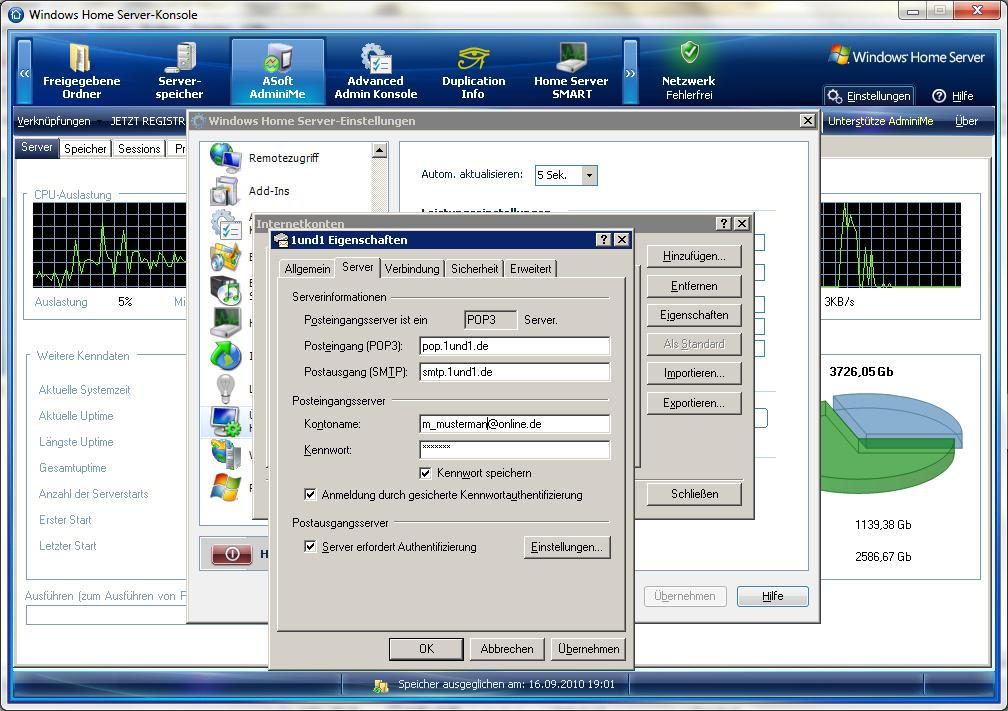Image resolution: width=1008 pixels, height=711 pixels.
Task: Click the total capacity value 3726,05 Gb
Action: click(x=861, y=372)
